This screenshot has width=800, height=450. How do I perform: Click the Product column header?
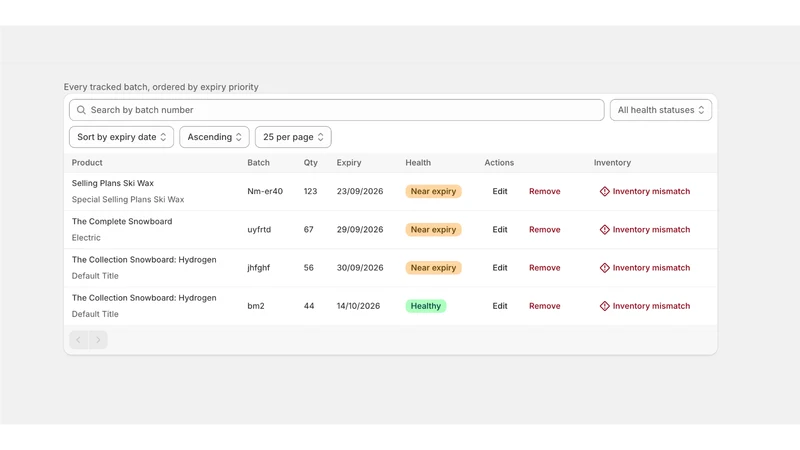tap(87, 163)
